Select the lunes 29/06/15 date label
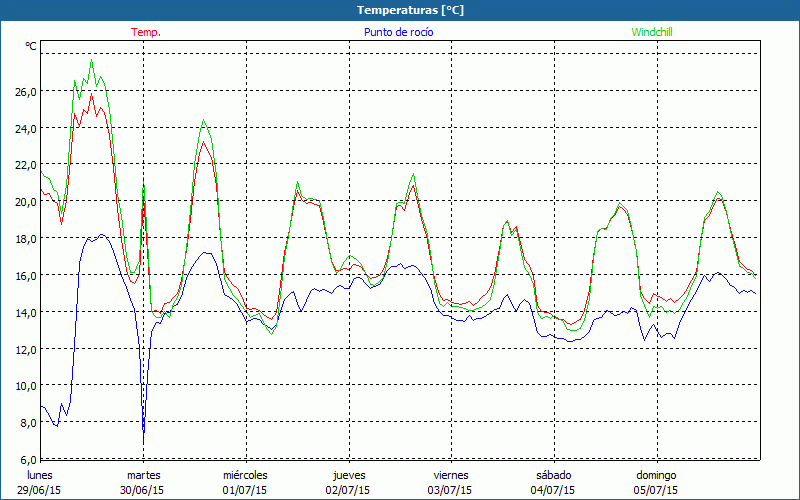Viewport: 800px width, 500px height. pos(40,483)
